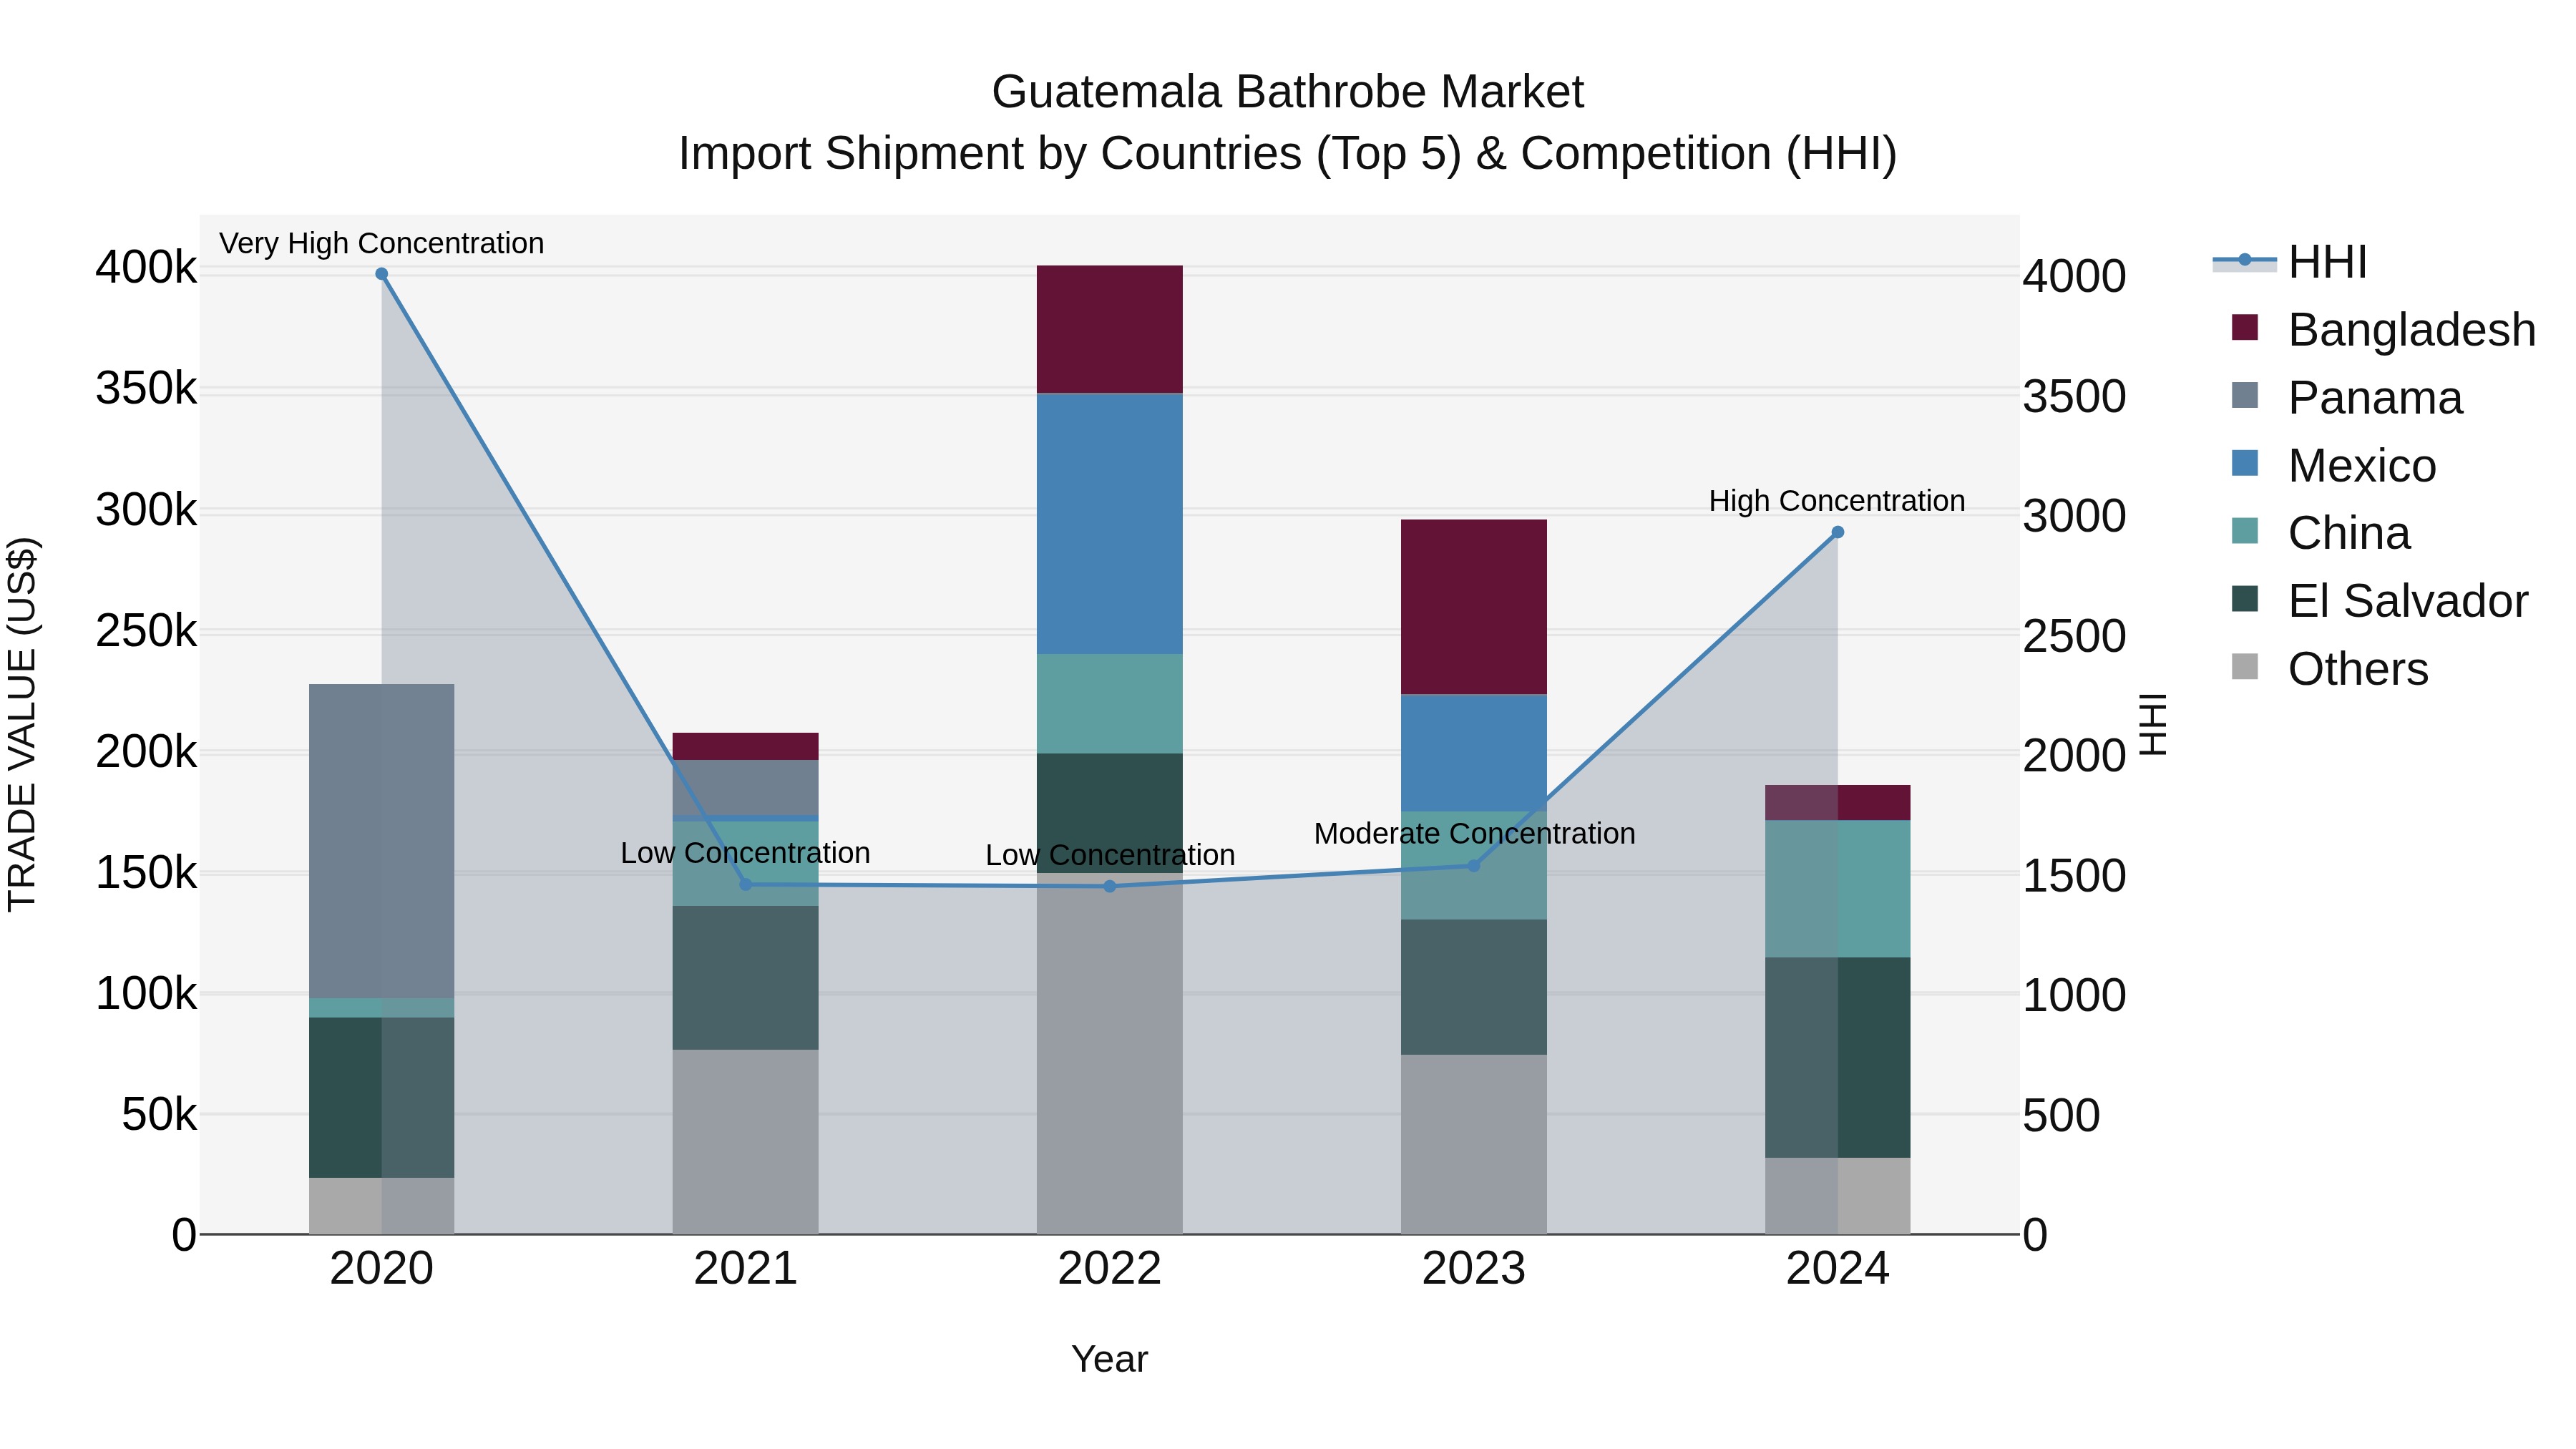
Task: Click the 400k left axis tick label
Action: tap(146, 267)
